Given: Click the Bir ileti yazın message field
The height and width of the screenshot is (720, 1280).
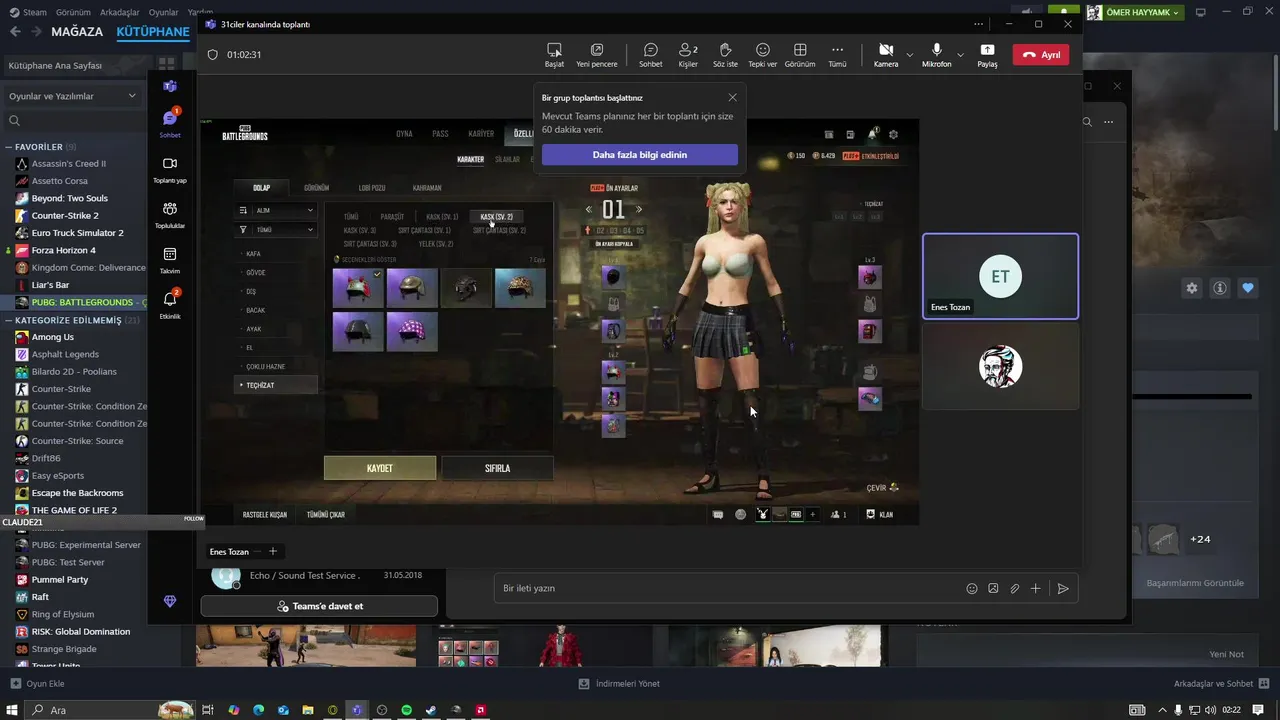Looking at the screenshot, I should (730, 588).
